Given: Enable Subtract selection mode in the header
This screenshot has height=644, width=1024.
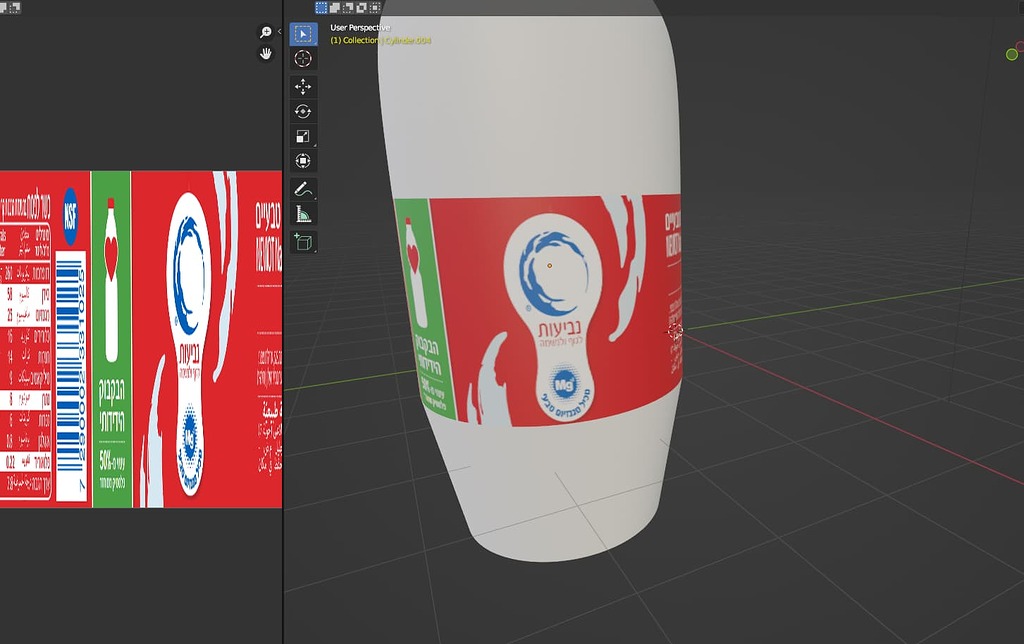Looking at the screenshot, I should coord(347,8).
